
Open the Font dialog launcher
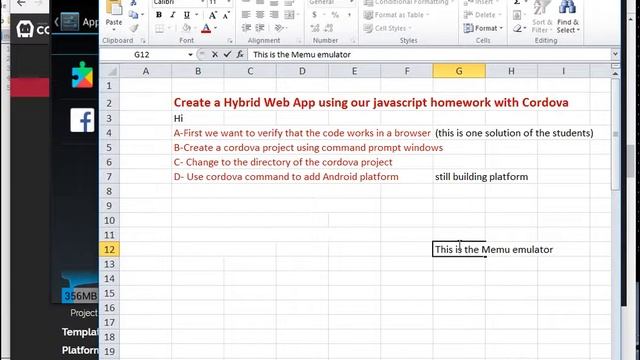coord(230,41)
